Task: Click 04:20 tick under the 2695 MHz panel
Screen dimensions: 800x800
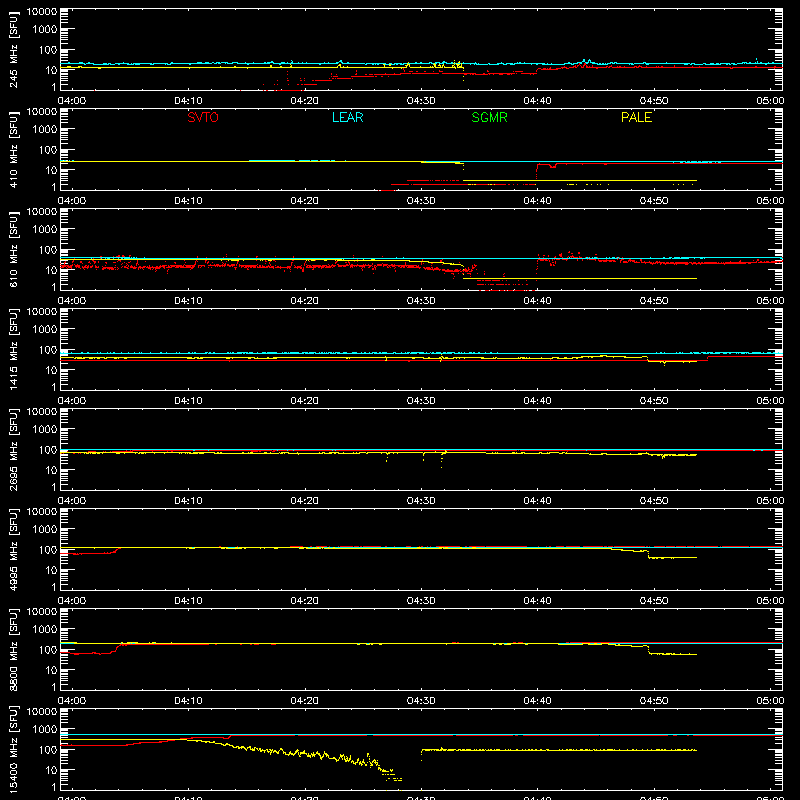Action: (305, 501)
